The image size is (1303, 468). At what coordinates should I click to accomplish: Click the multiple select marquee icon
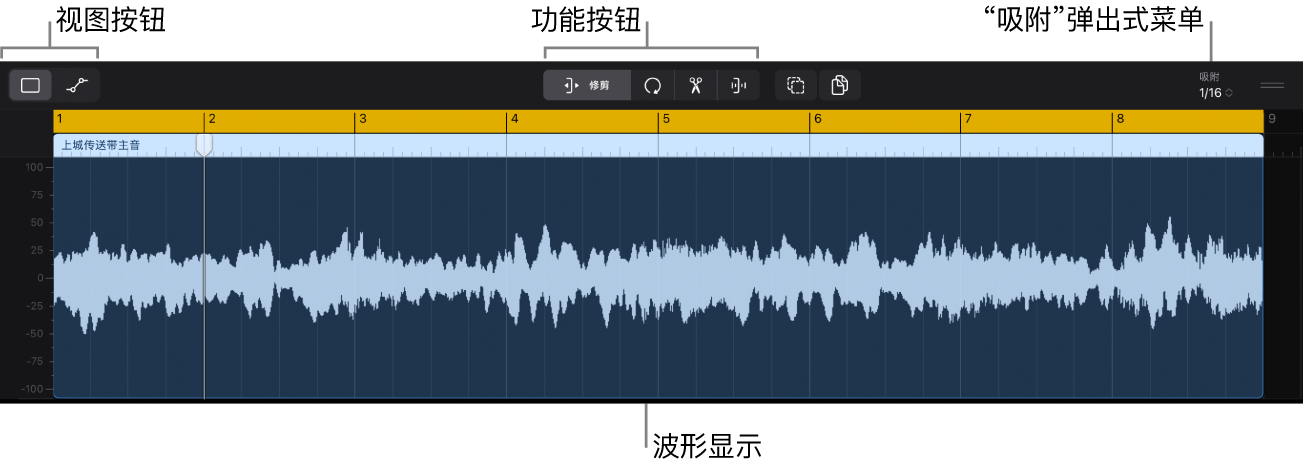[796, 85]
